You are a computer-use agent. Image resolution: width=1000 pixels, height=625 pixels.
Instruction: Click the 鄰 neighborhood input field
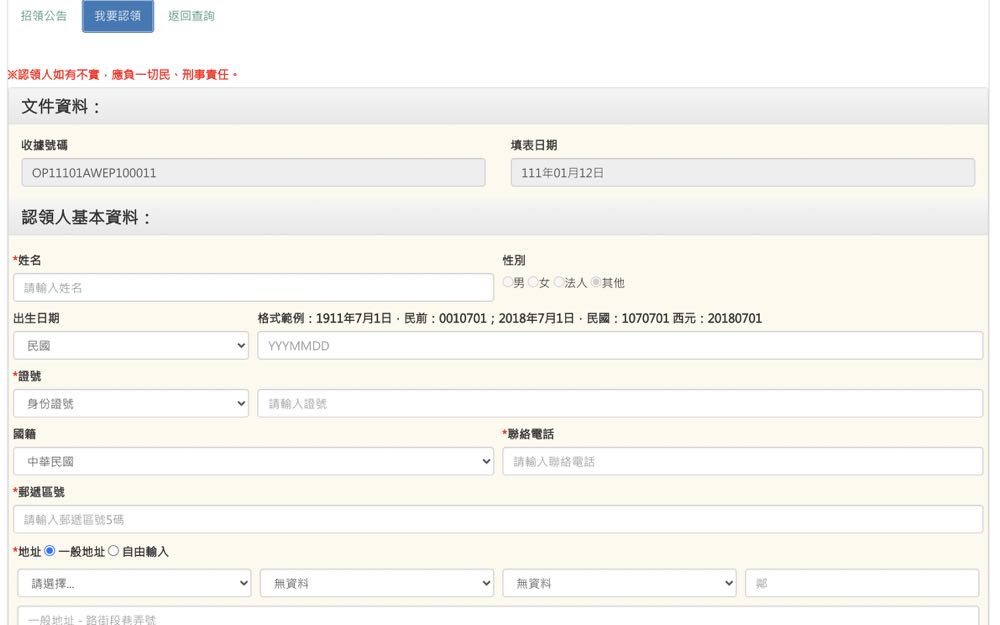coord(862,583)
